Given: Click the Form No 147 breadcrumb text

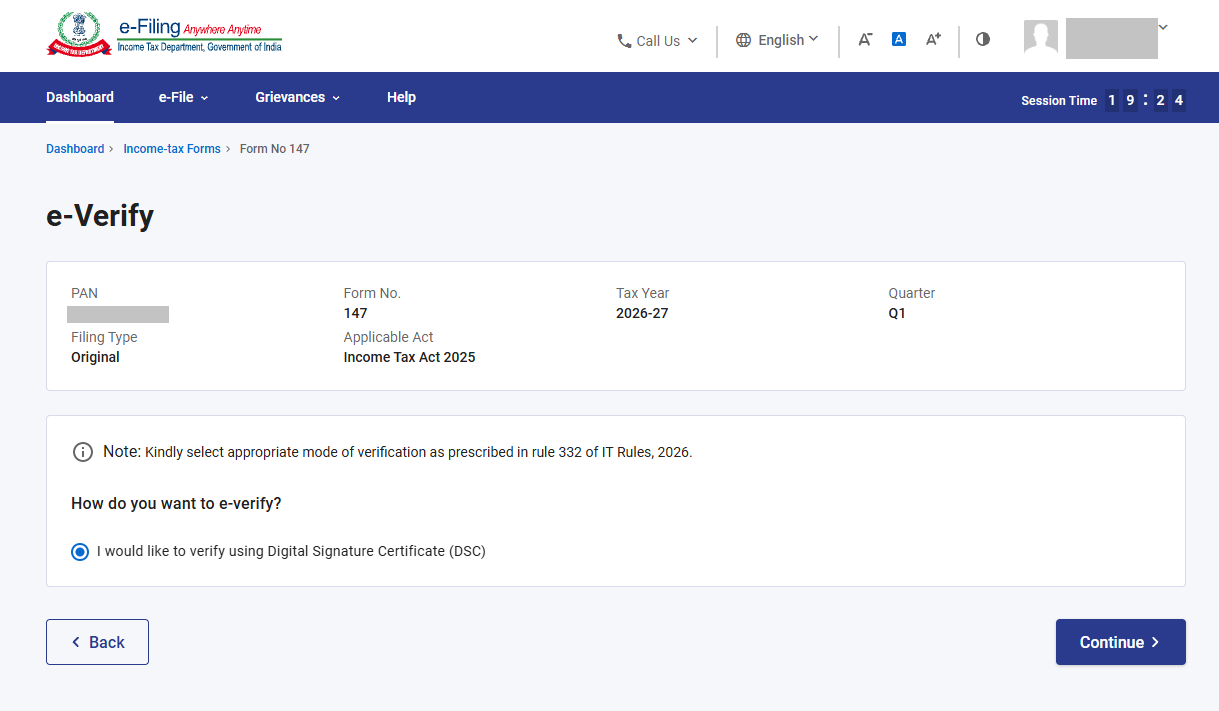Looking at the screenshot, I should click(x=275, y=149).
